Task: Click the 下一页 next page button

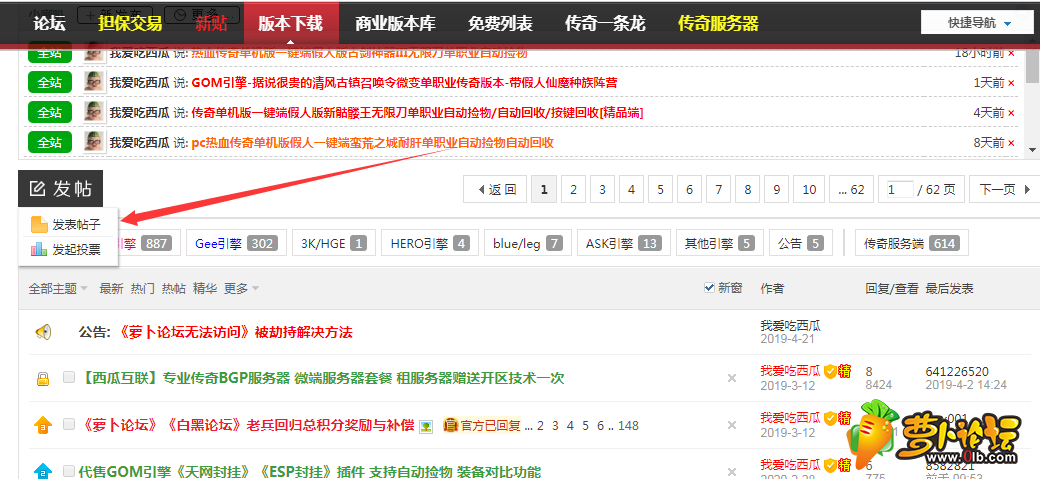Action: pos(1004,189)
